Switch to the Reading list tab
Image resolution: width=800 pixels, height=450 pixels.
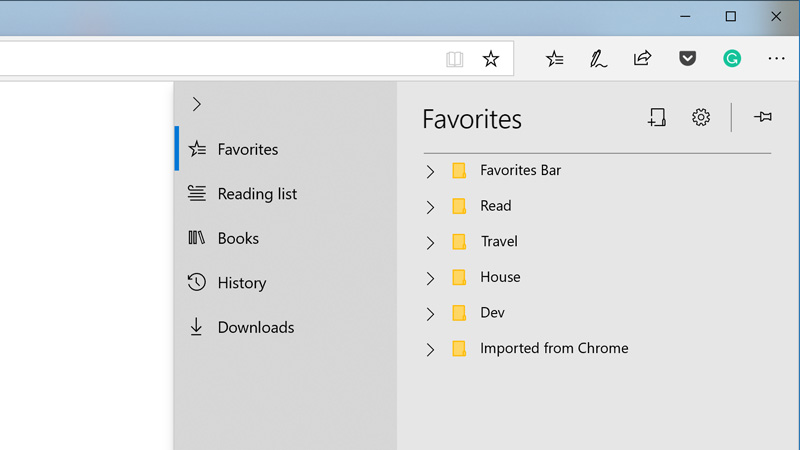click(x=257, y=194)
